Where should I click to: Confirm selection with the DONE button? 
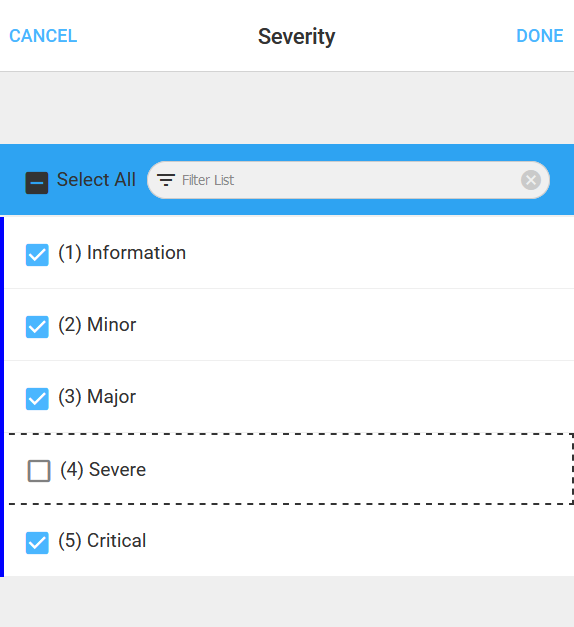[x=540, y=36]
